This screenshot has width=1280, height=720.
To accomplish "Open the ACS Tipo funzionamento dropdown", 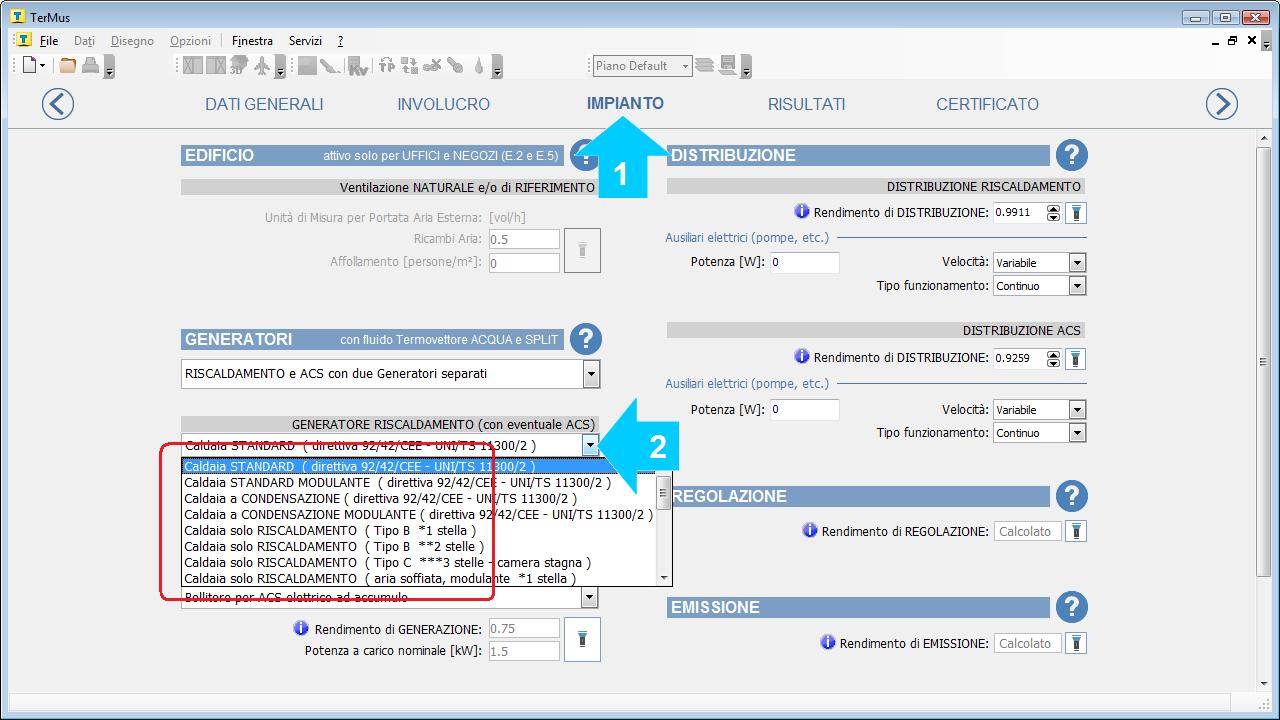I will point(1076,433).
